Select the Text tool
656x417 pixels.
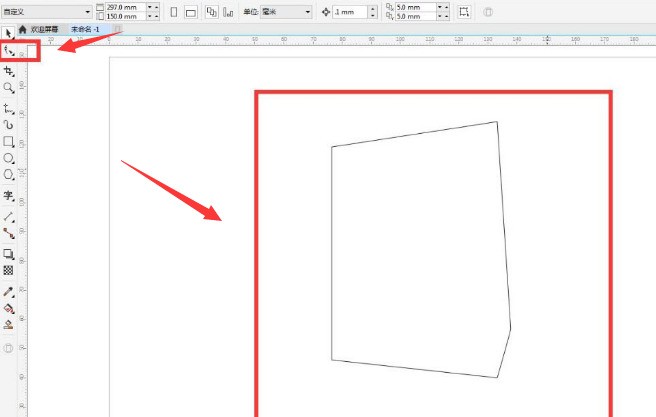(9, 197)
